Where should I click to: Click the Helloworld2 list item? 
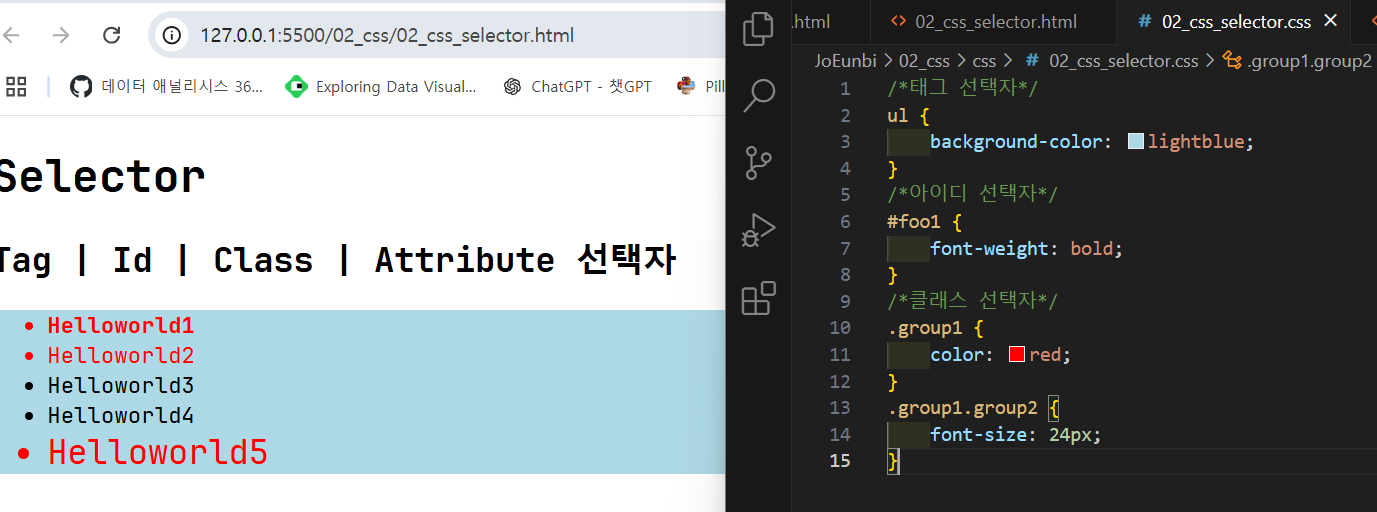[121, 355]
